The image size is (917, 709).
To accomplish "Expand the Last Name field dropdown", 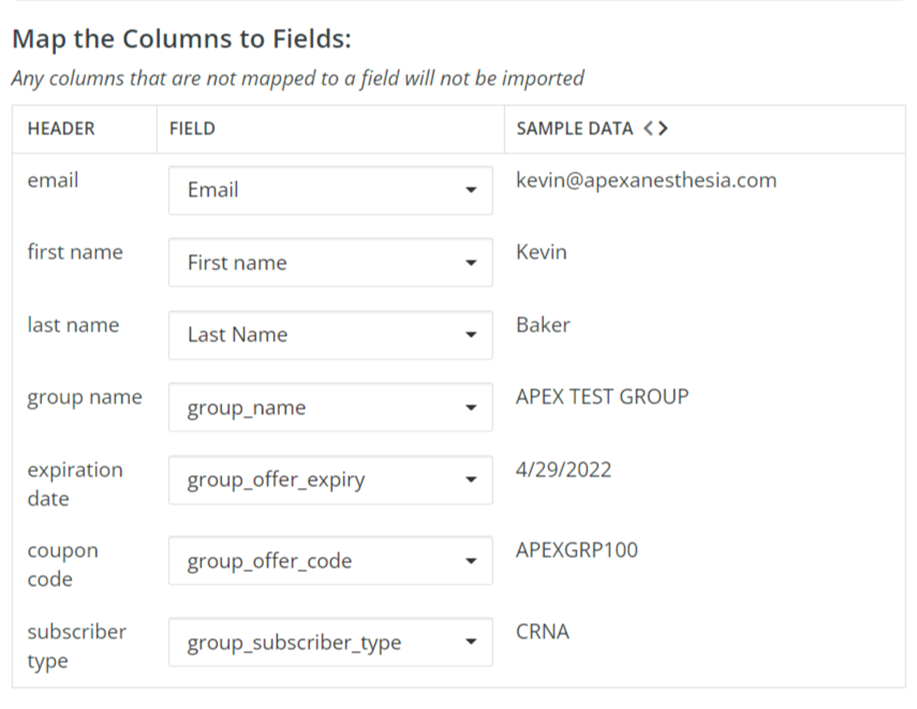I will 330,335.
